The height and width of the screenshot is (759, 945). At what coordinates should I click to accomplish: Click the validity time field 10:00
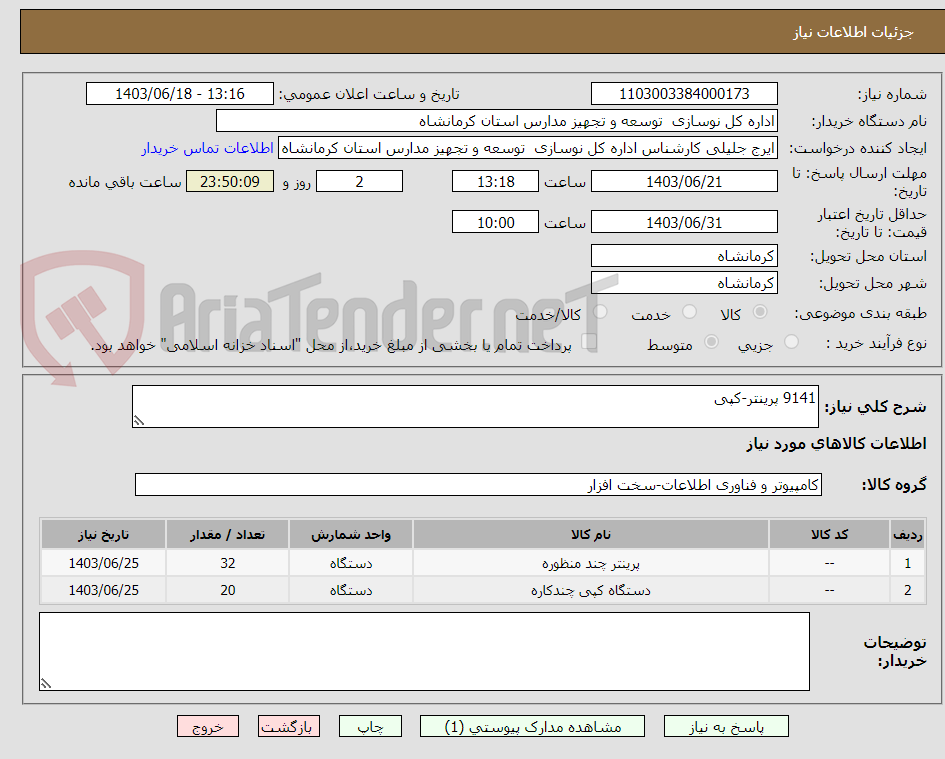click(495, 222)
